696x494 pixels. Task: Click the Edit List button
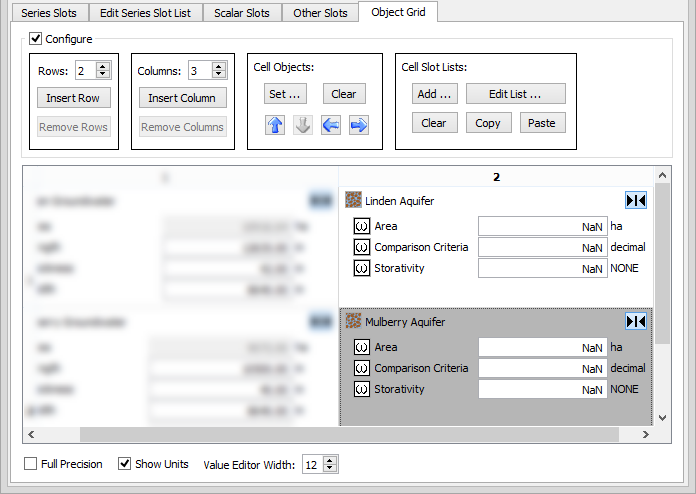point(515,94)
